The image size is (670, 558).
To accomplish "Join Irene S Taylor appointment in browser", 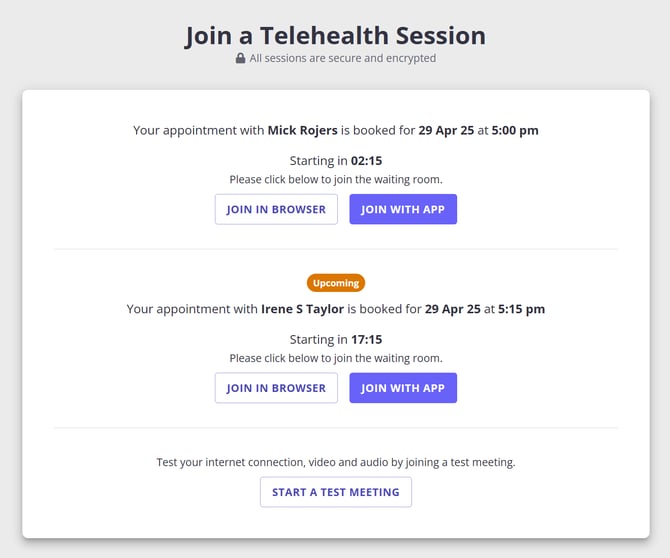I will 276,388.
